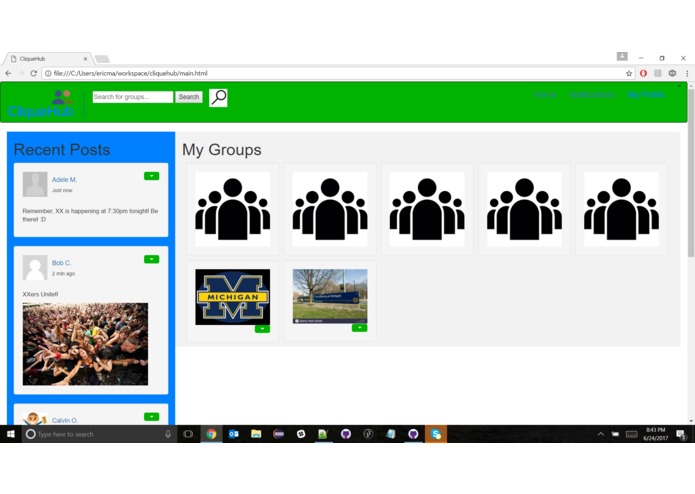Click the page's vertical scrollbar
This screenshot has height=494, width=695.
(691, 173)
